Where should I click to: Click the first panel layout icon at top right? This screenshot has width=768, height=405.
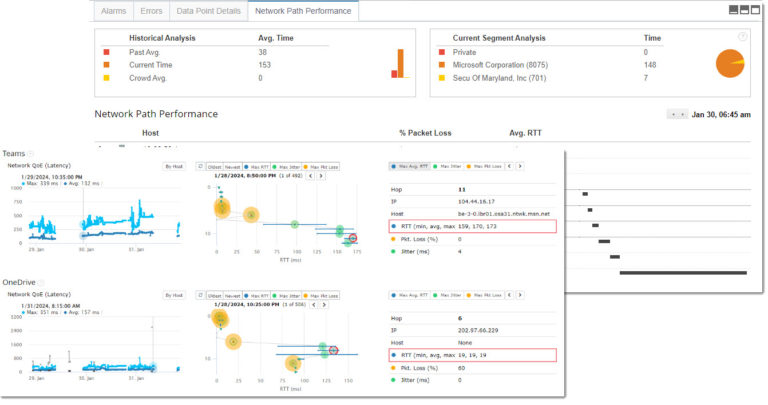733,10
